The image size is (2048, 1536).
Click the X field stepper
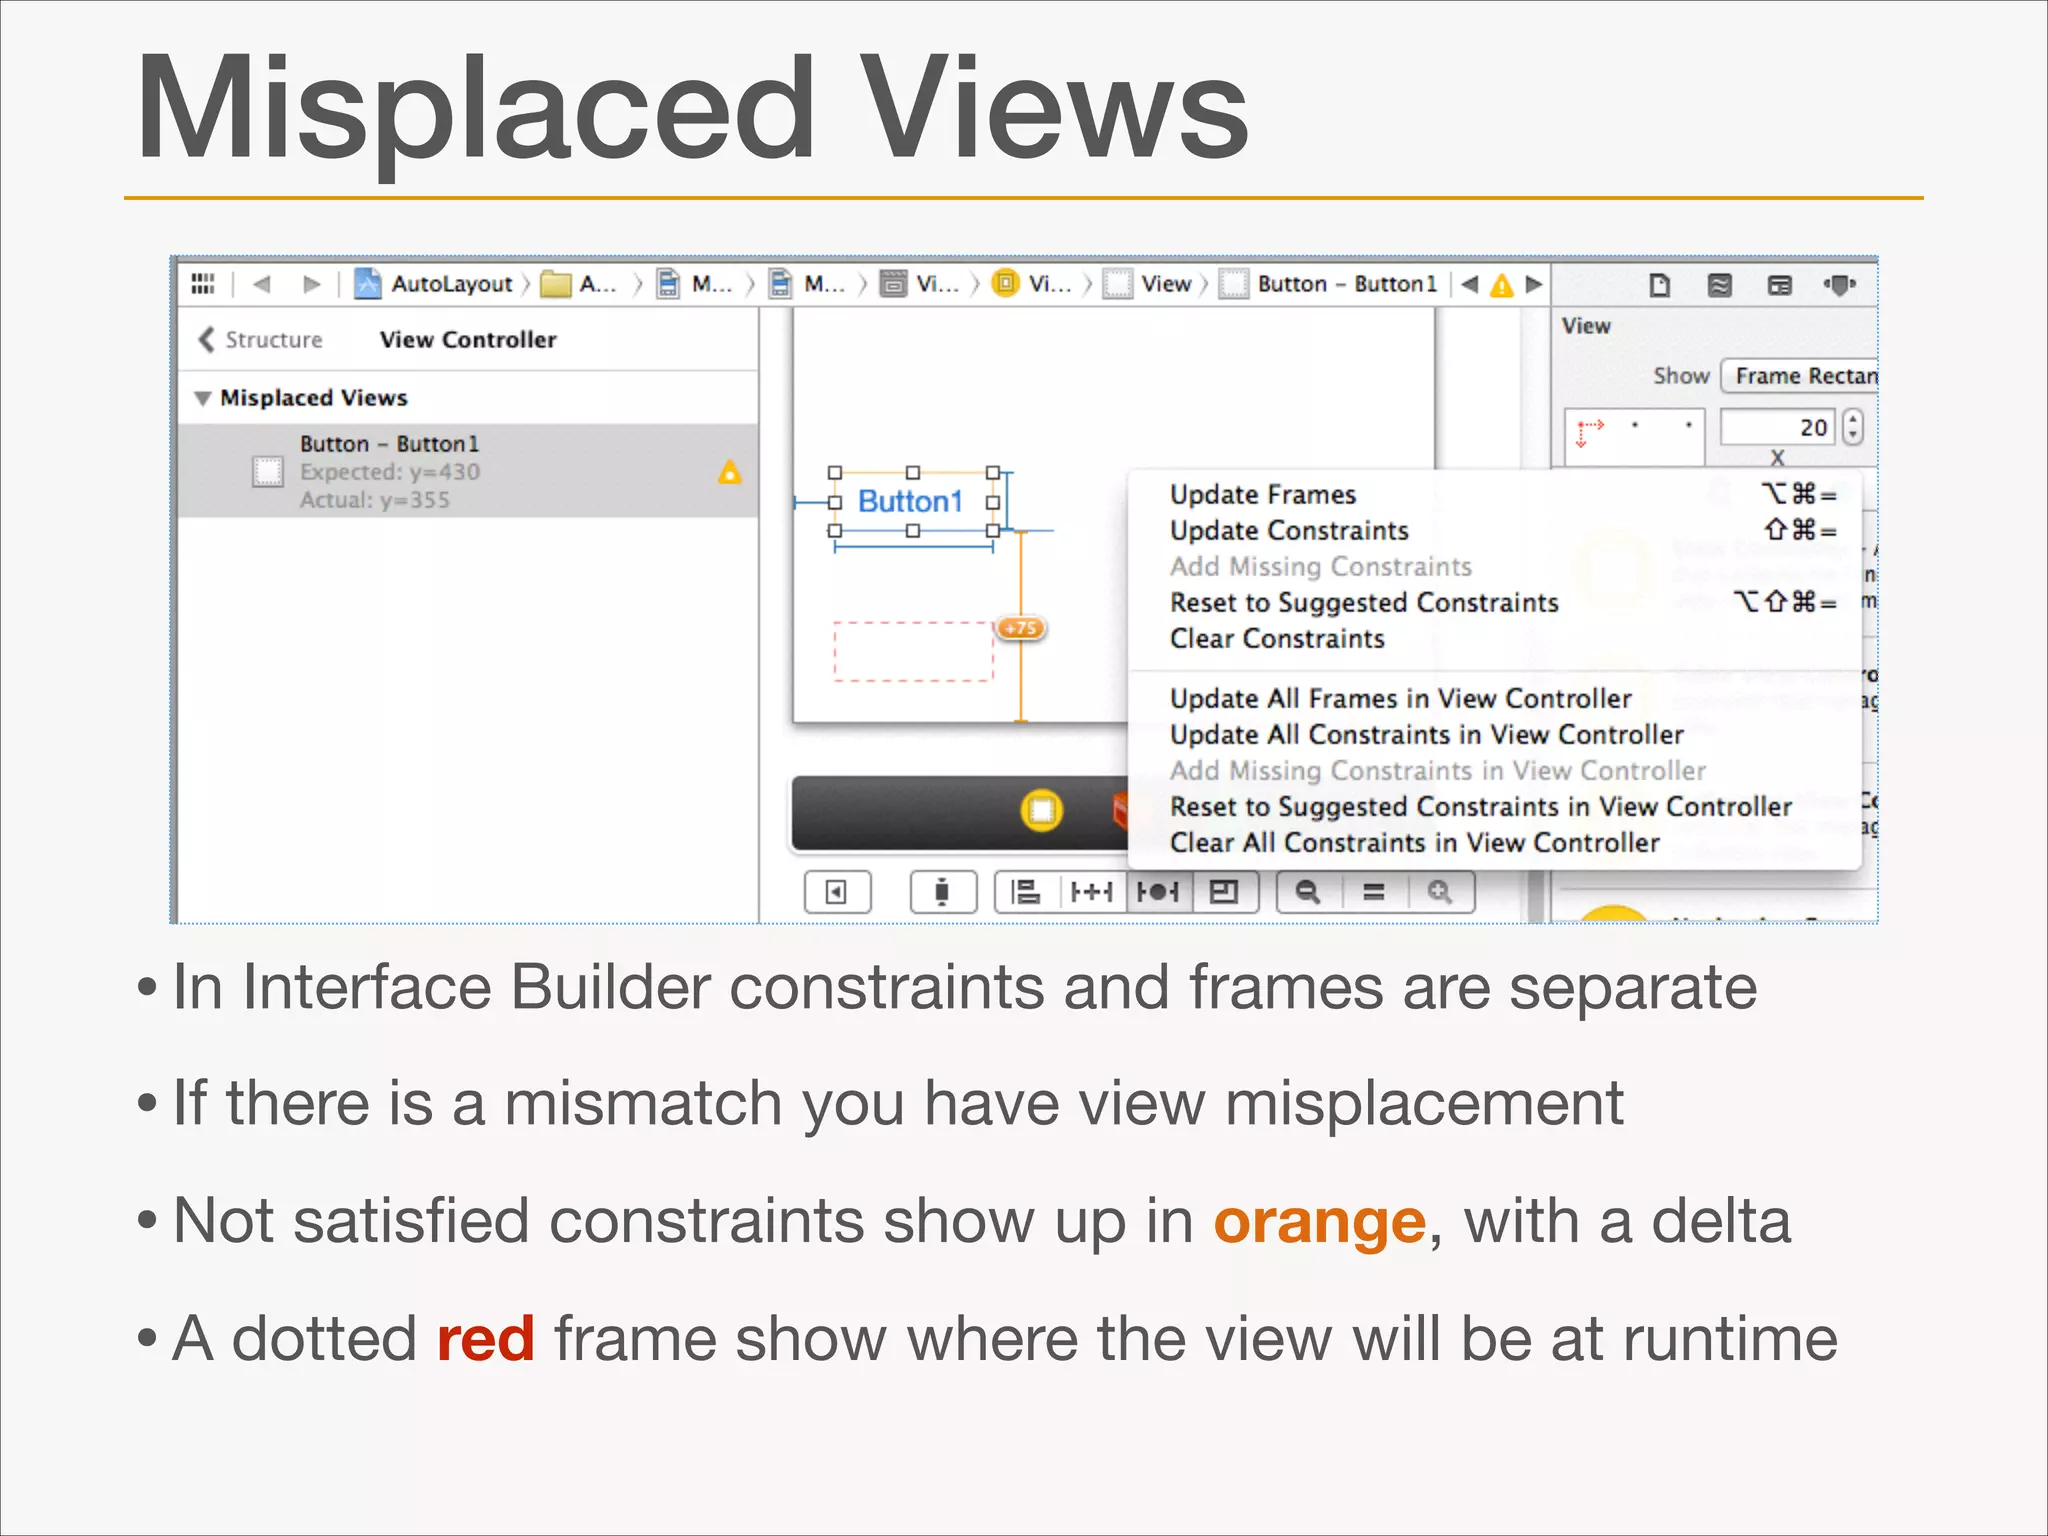(x=1853, y=427)
